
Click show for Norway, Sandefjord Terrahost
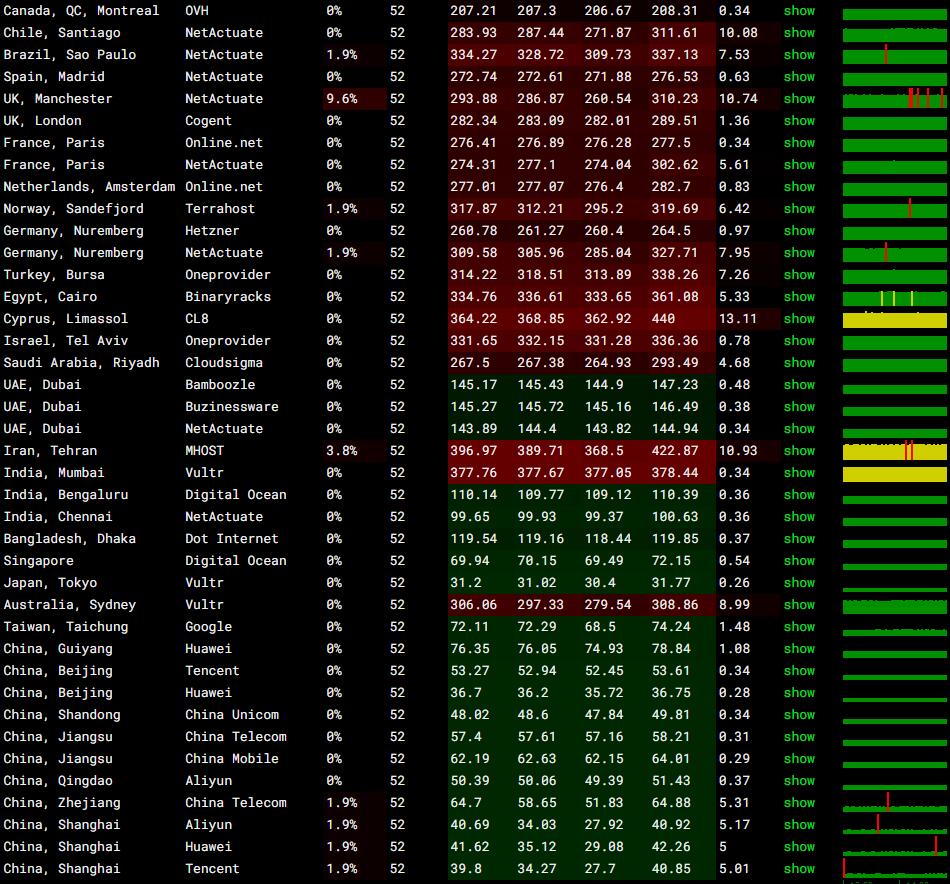pos(799,208)
